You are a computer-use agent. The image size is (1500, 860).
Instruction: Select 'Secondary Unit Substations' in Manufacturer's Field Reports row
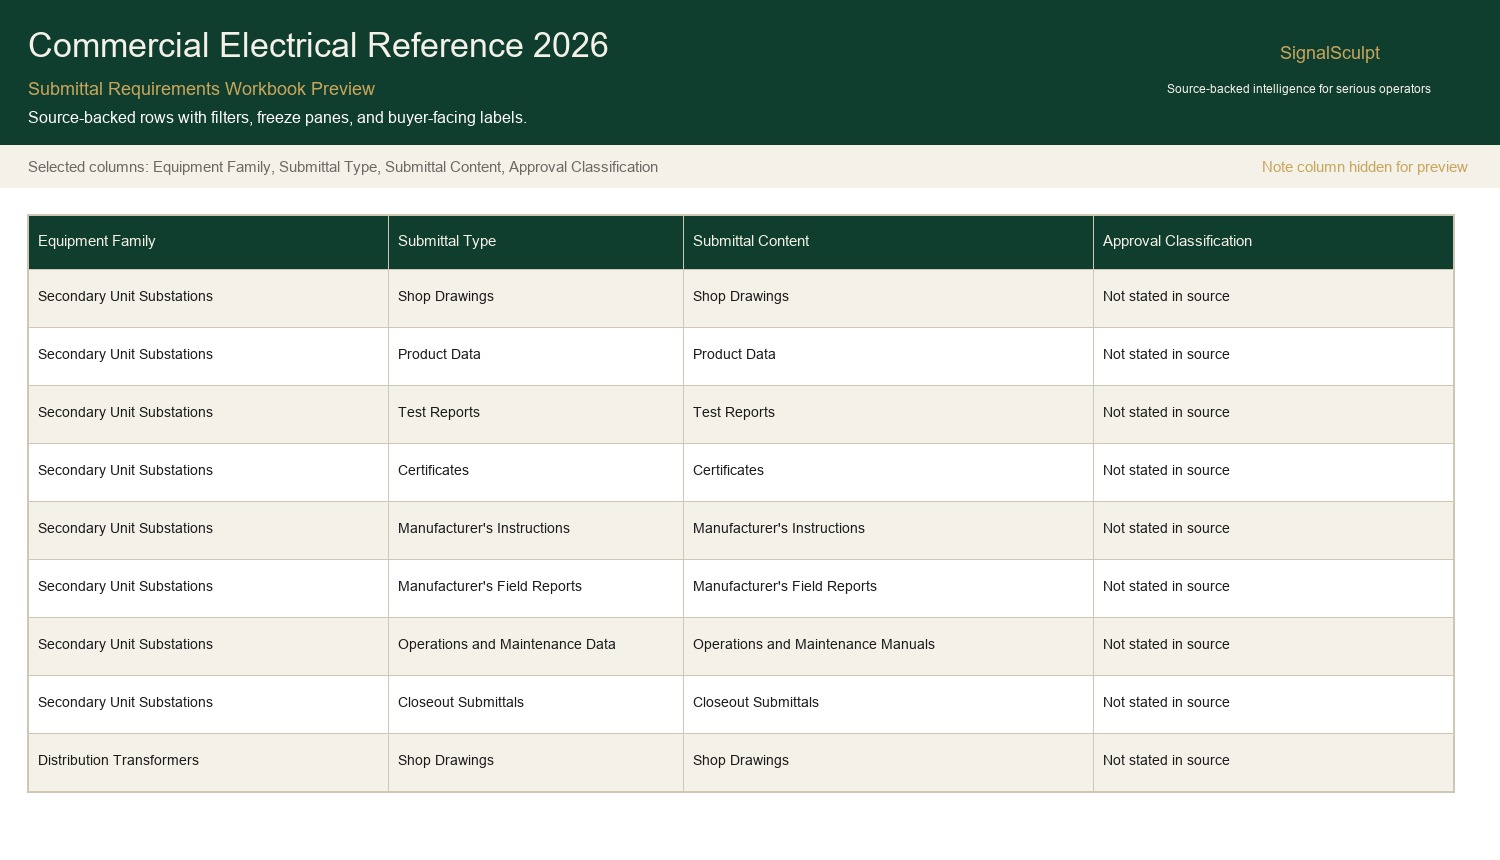tap(208, 588)
